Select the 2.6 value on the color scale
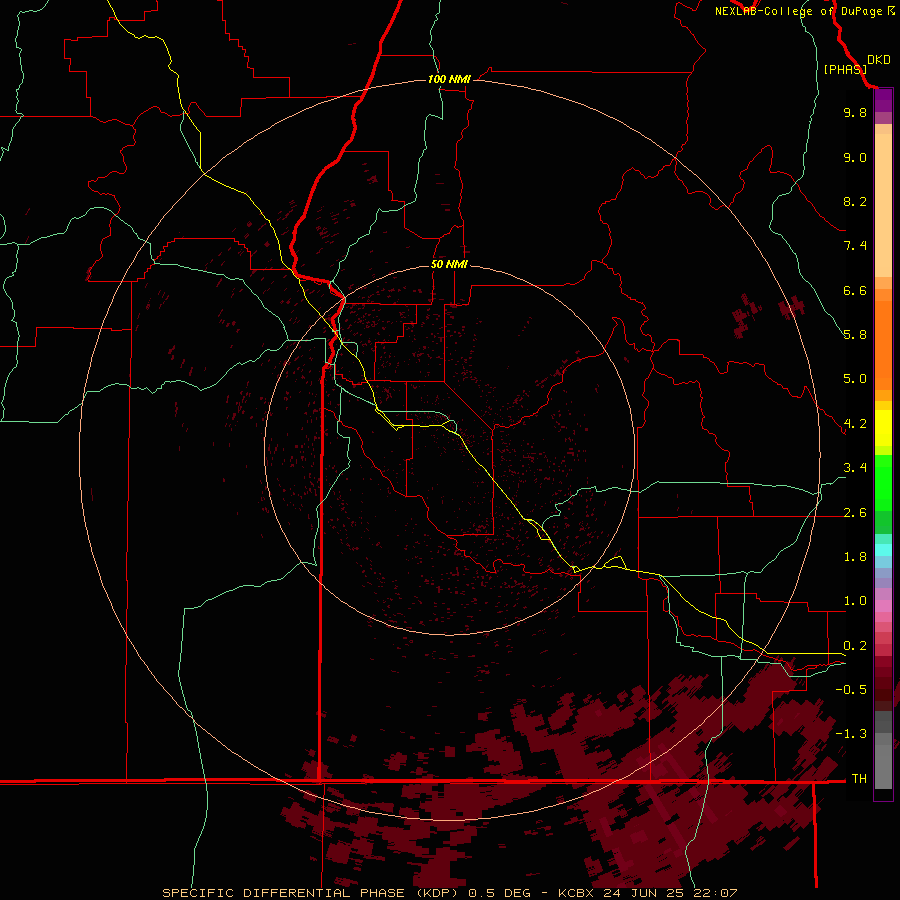Screen dimensions: 900x900 point(855,513)
